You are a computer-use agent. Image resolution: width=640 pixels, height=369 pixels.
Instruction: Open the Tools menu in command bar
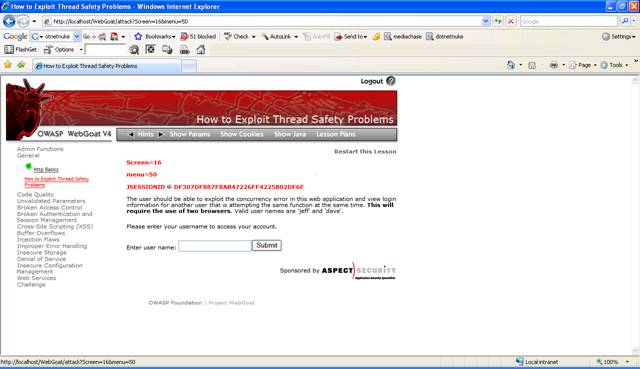(x=614, y=65)
